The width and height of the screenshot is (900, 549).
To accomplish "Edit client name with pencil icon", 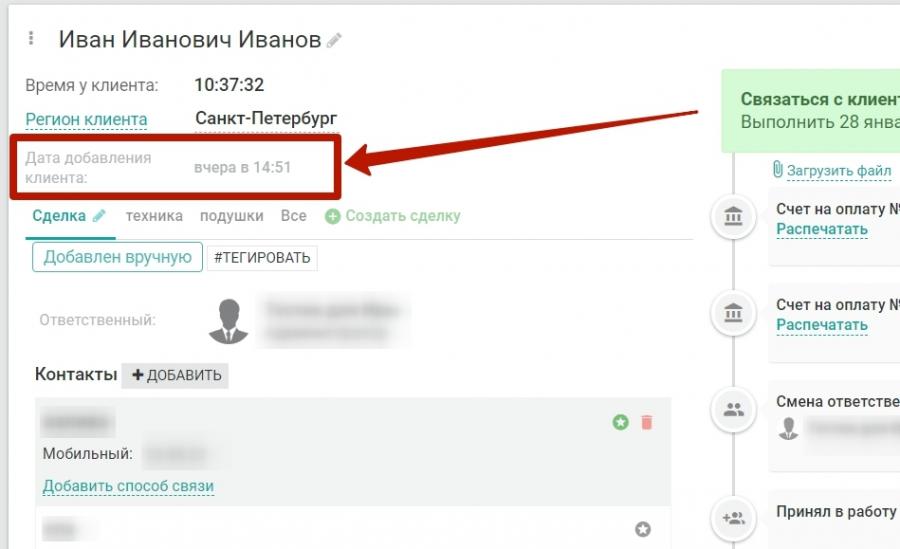I will click(334, 40).
